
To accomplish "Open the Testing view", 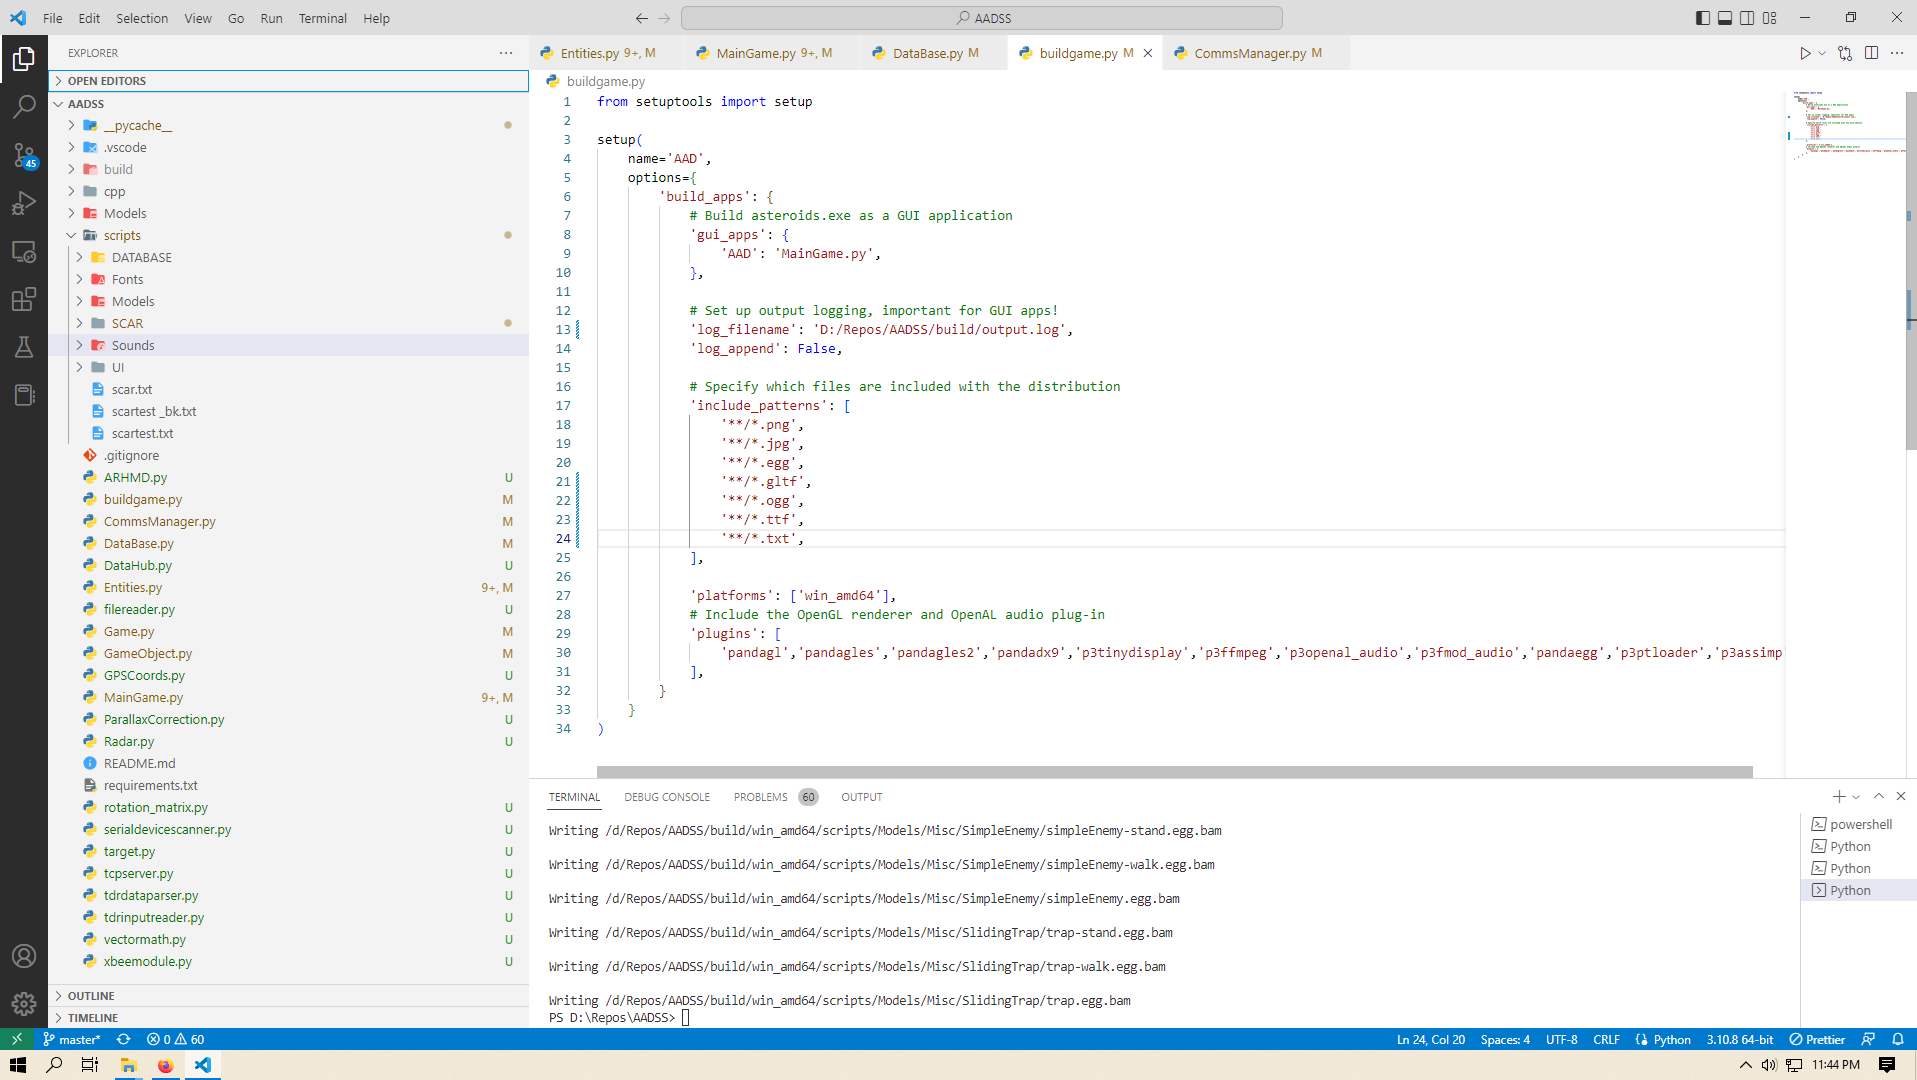I will click(24, 347).
